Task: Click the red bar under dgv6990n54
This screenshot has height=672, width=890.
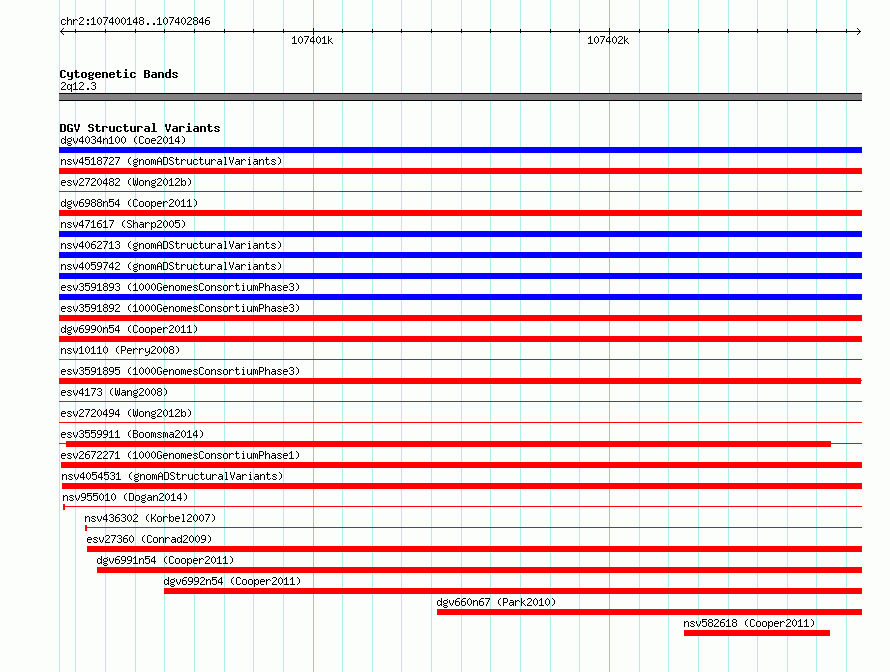Action: pos(460,339)
